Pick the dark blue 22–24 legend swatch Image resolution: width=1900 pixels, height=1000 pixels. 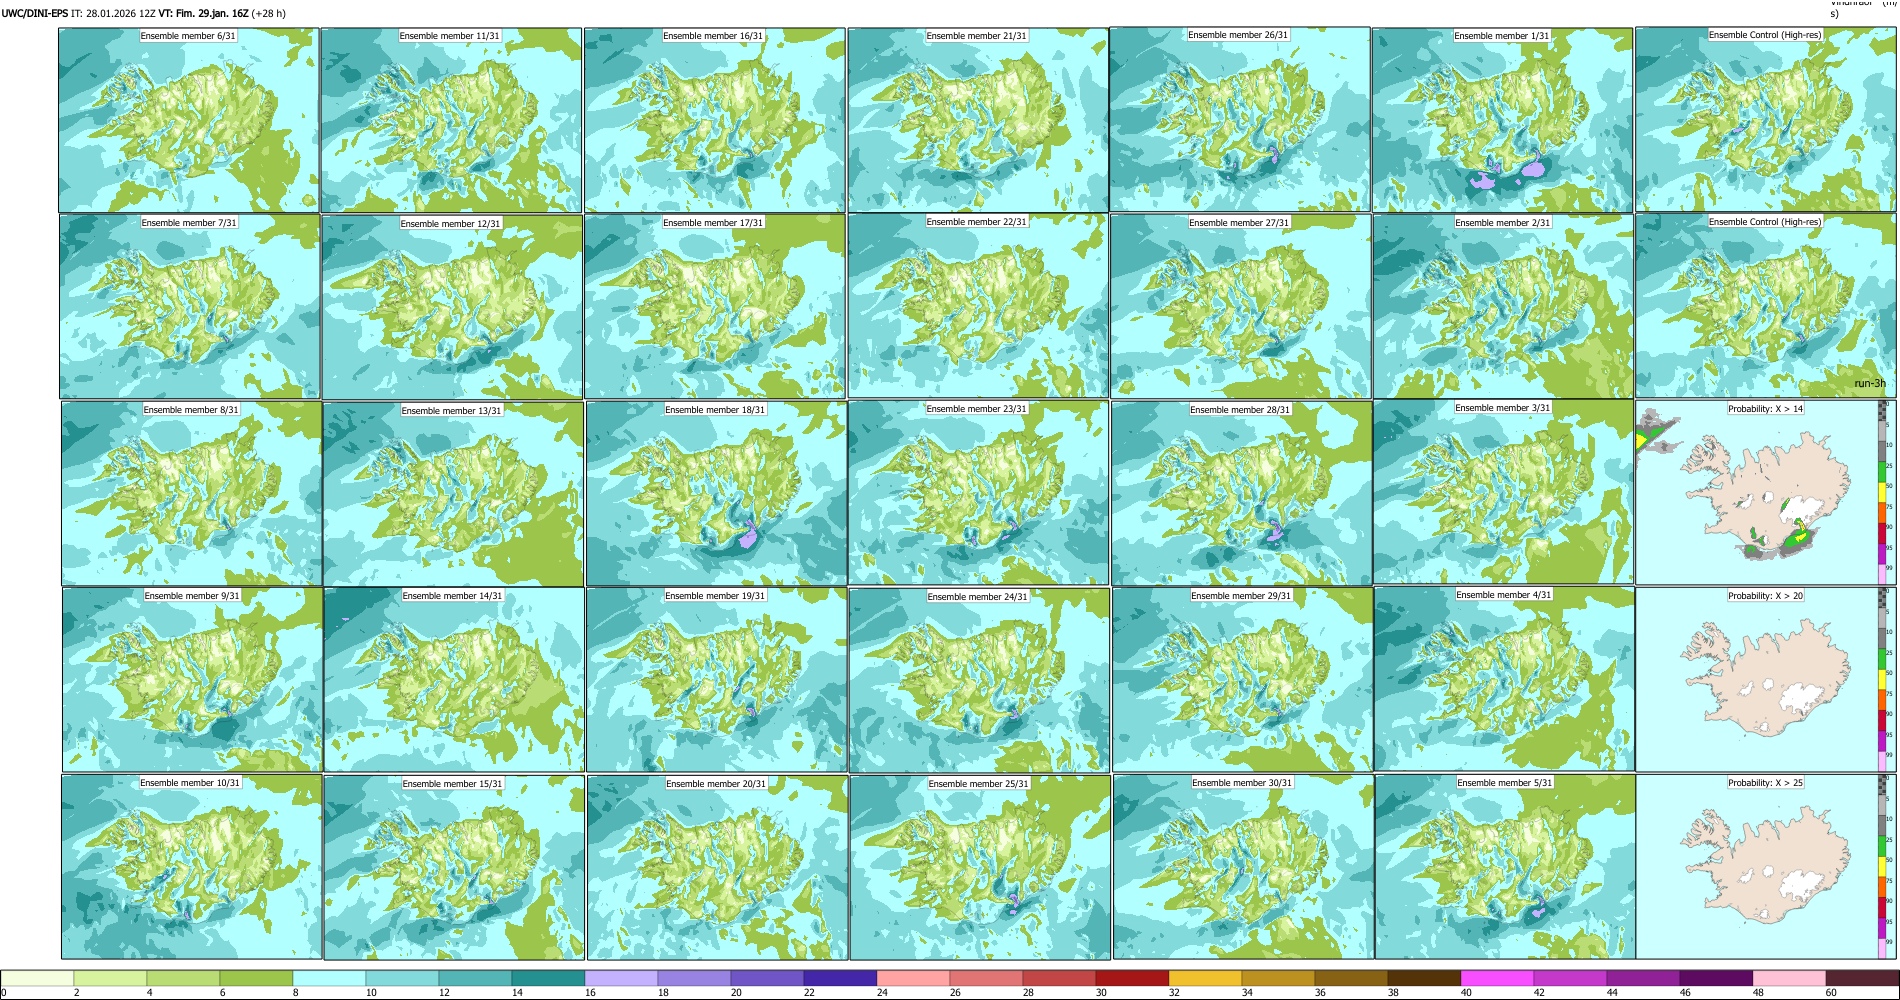point(840,978)
